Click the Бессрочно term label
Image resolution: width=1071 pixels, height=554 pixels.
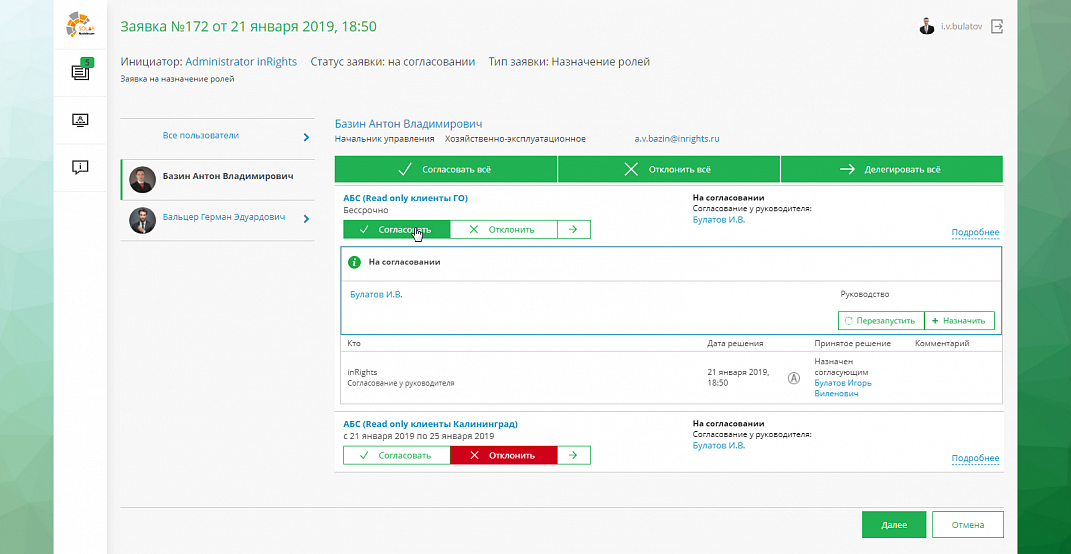(365, 210)
